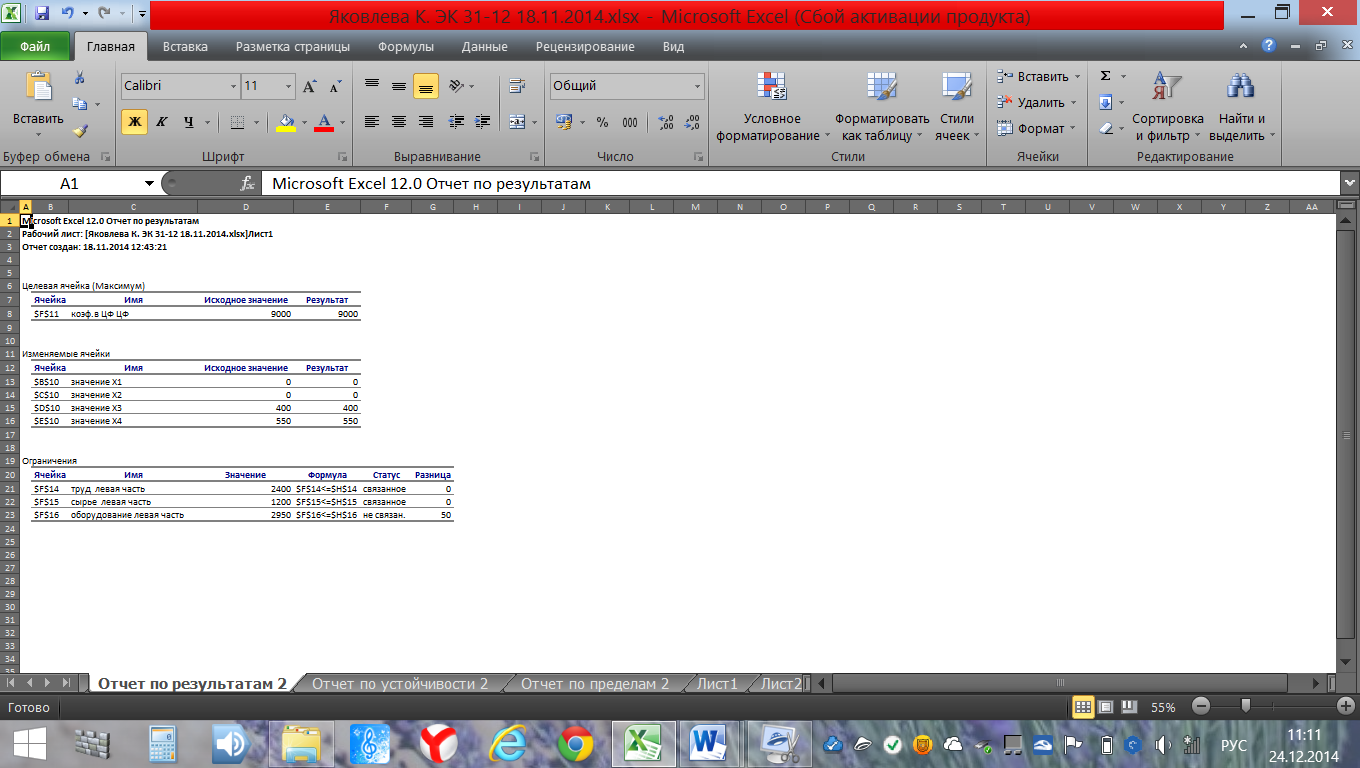
Task: Align text left
Action: 372,122
